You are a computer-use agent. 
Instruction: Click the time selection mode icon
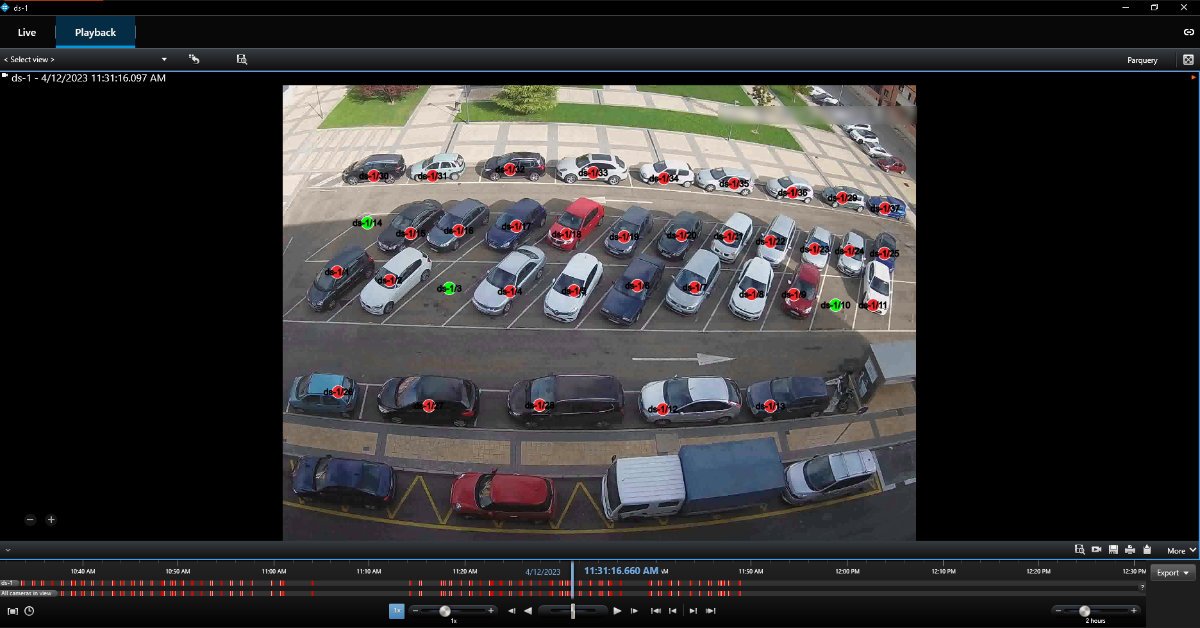click(13, 611)
